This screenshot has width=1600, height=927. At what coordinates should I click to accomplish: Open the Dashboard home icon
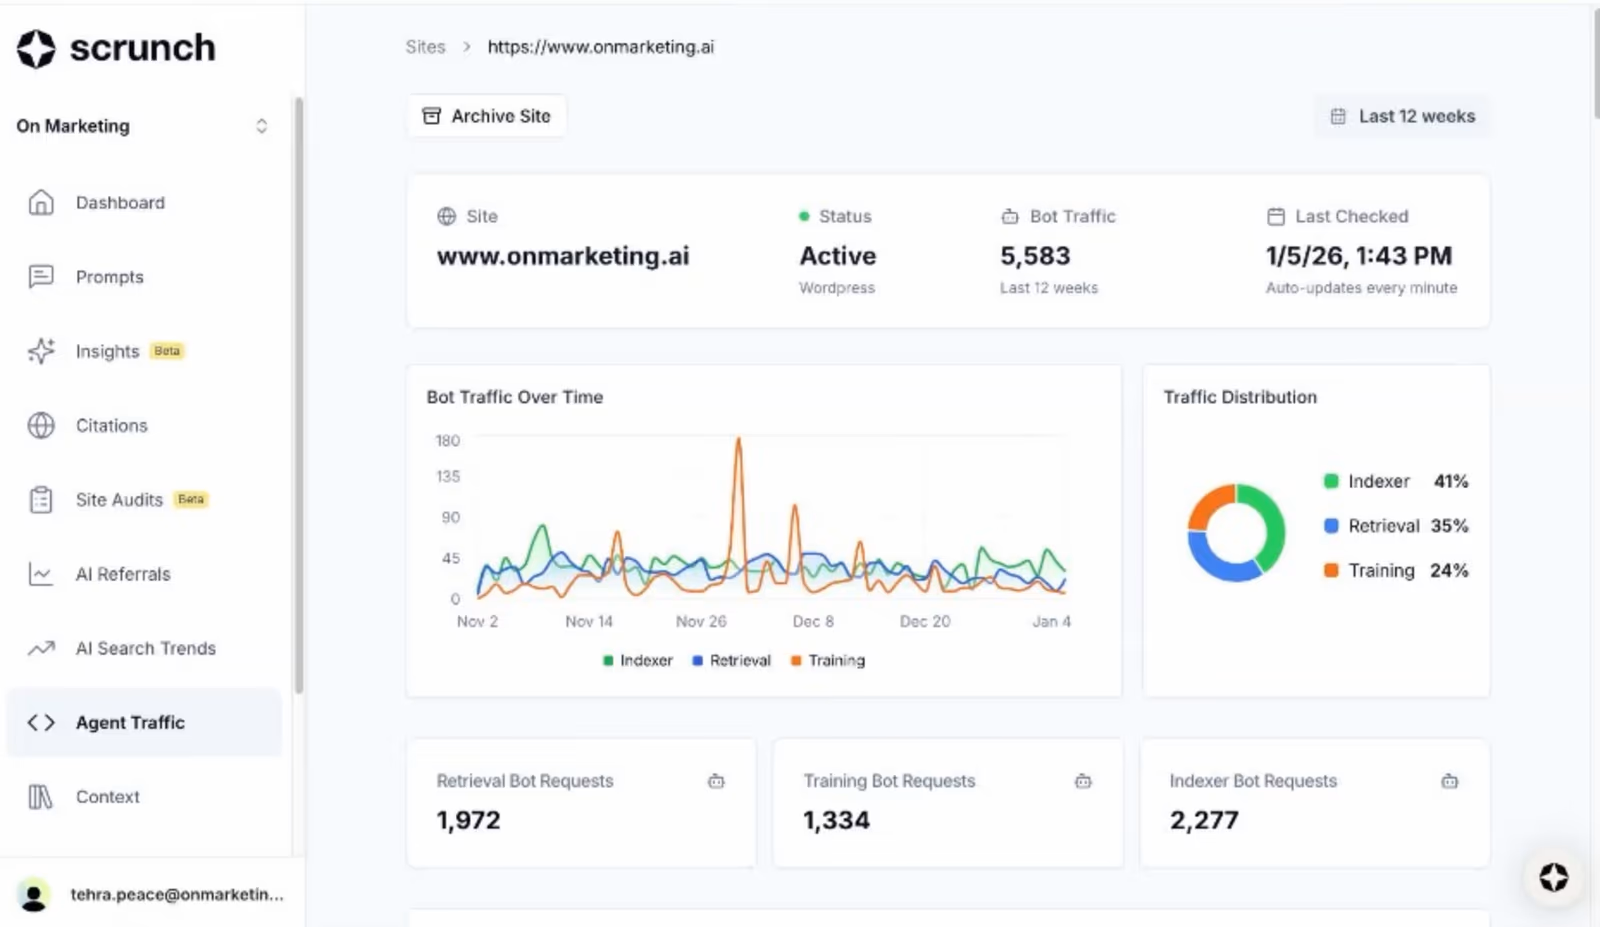coord(41,202)
